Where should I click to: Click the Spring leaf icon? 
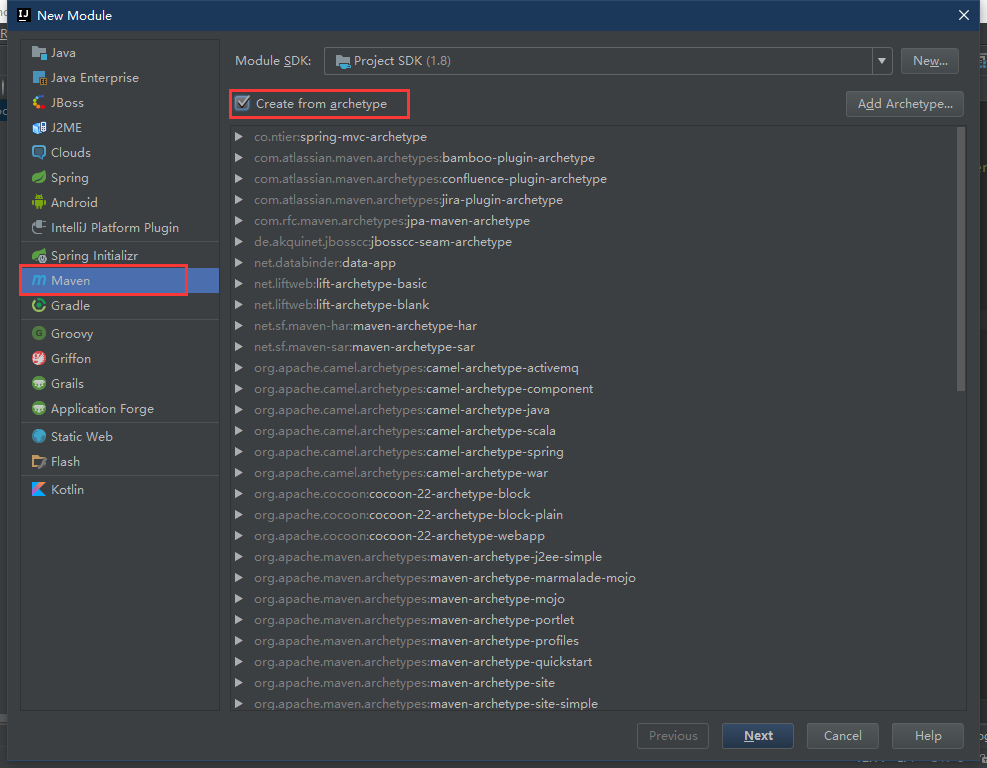39,178
